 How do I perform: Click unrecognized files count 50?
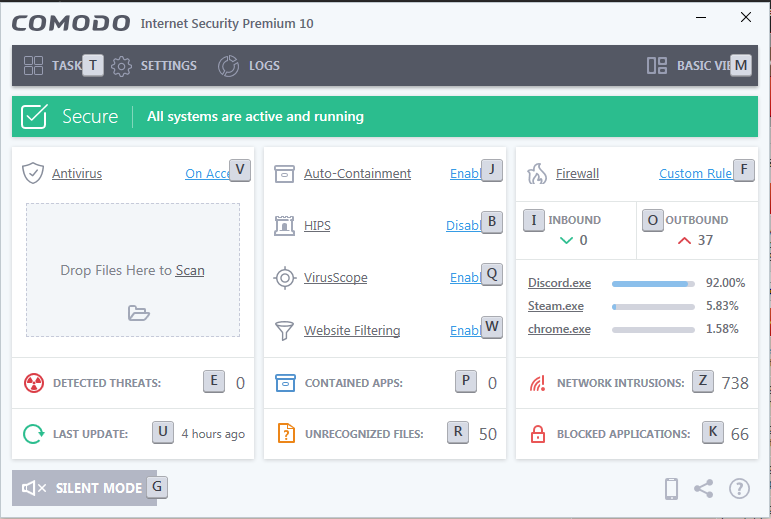click(488, 434)
